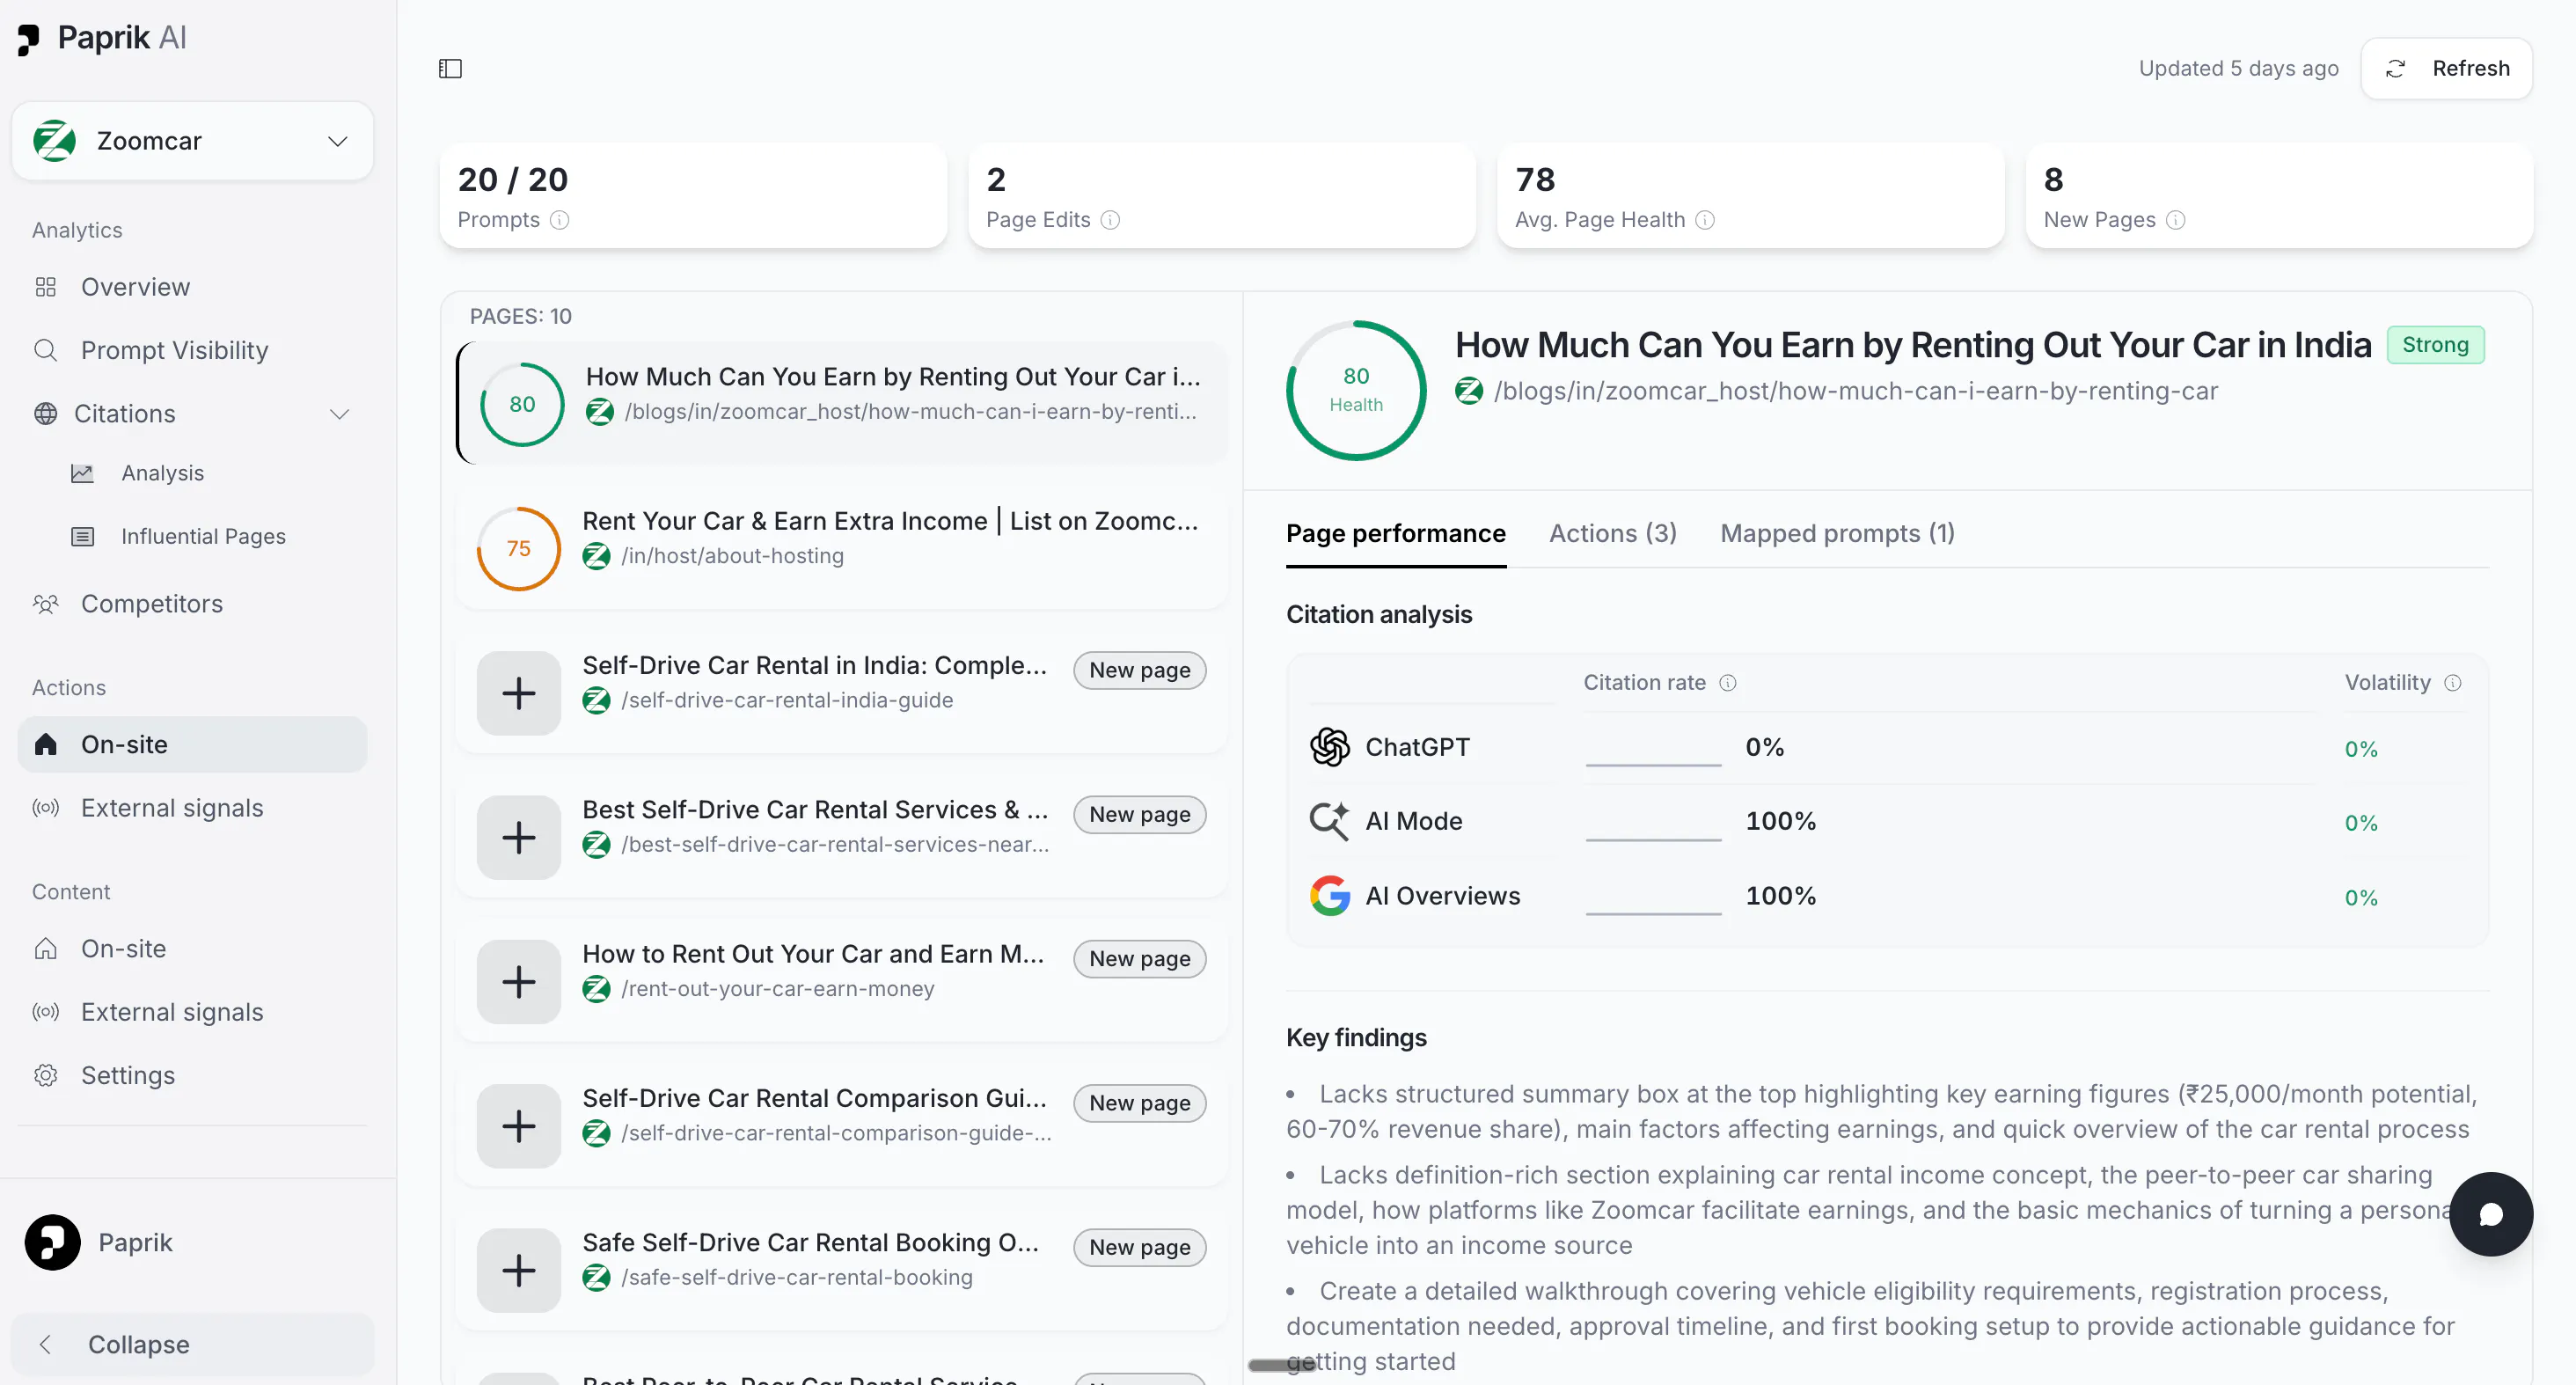Click the info icon beside New Pages
The image size is (2576, 1385).
(x=2175, y=220)
